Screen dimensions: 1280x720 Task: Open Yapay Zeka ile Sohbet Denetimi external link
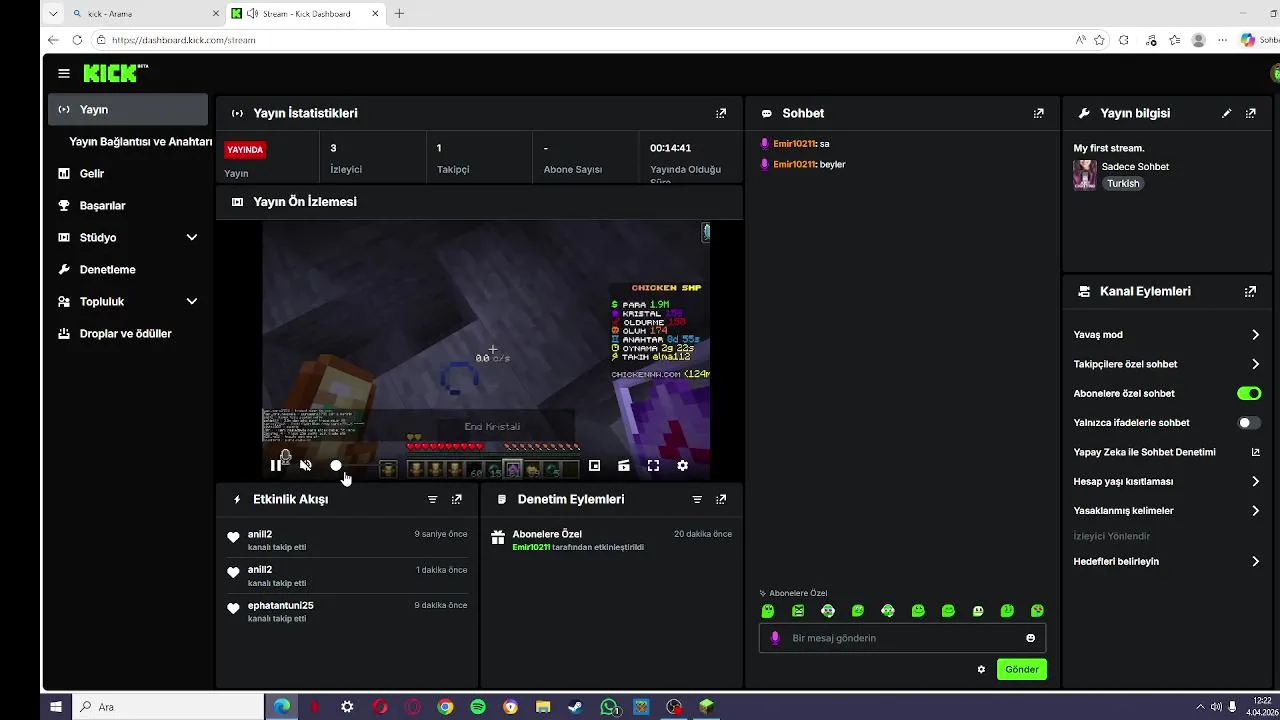click(x=1256, y=453)
